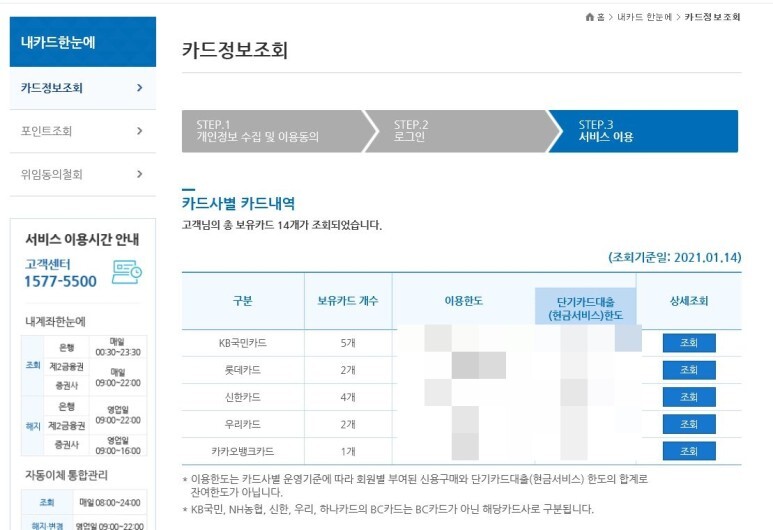Image resolution: width=773 pixels, height=530 pixels.
Task: Expand chevron next to 위임동의철회
Action: click(140, 174)
